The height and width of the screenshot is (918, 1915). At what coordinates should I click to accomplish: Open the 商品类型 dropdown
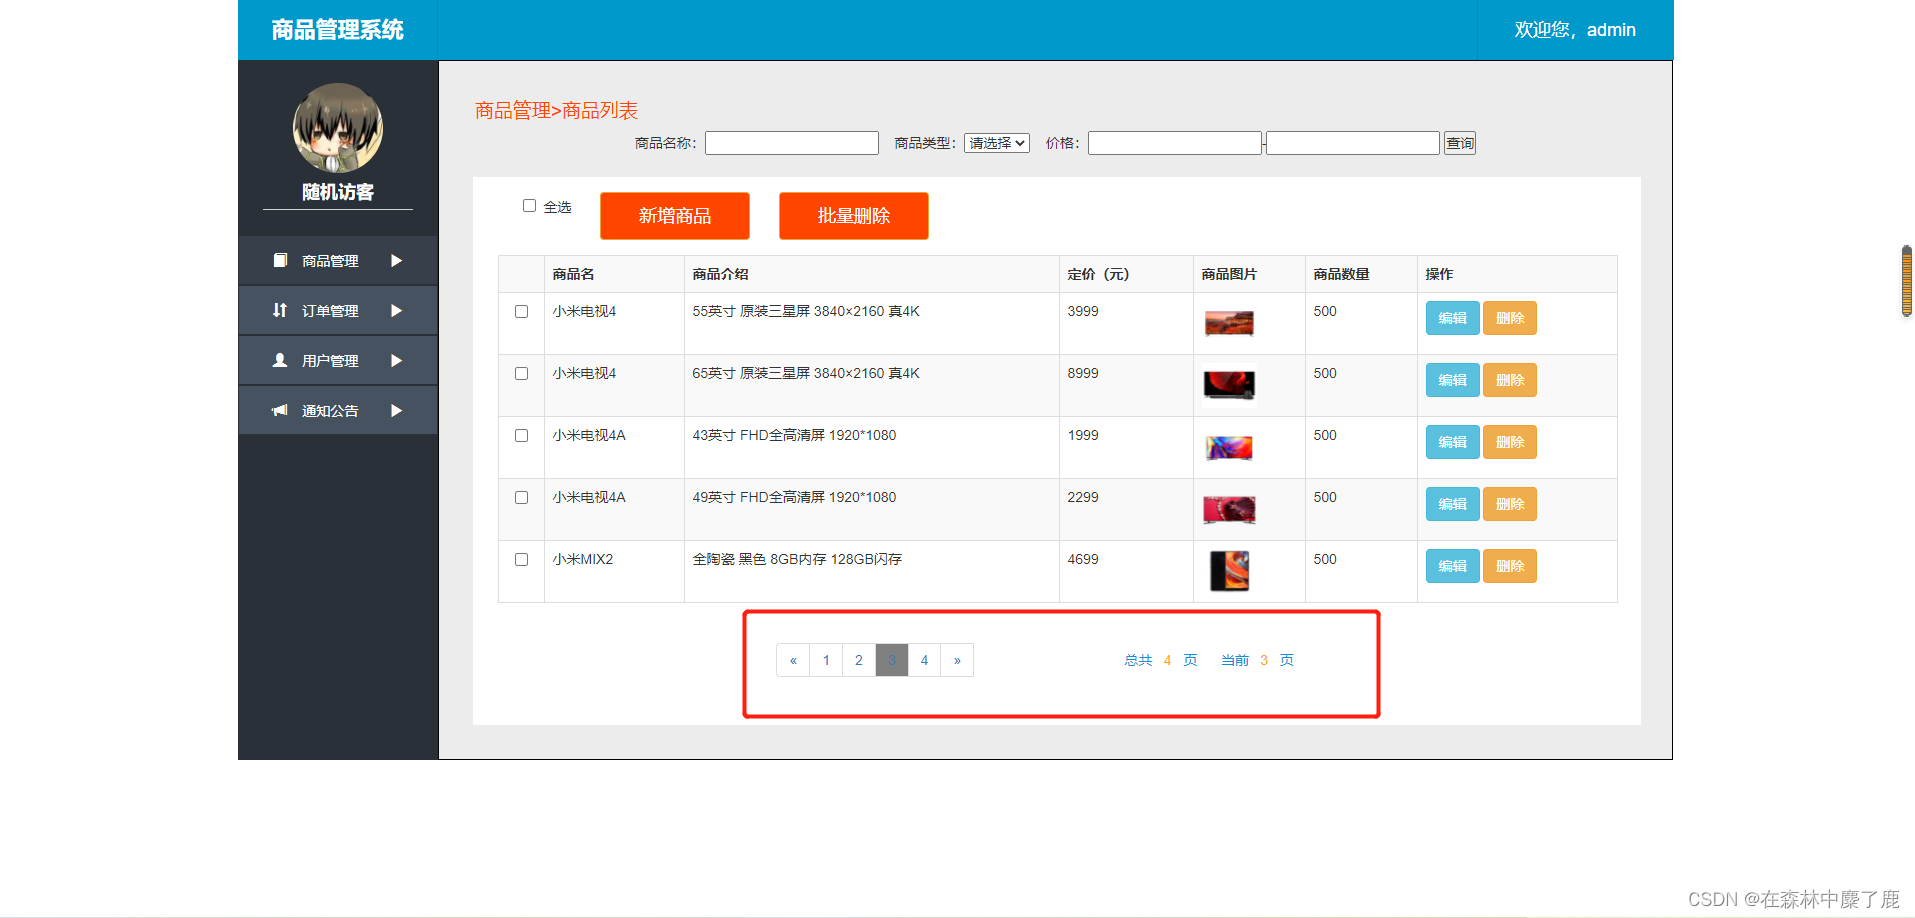pos(997,143)
